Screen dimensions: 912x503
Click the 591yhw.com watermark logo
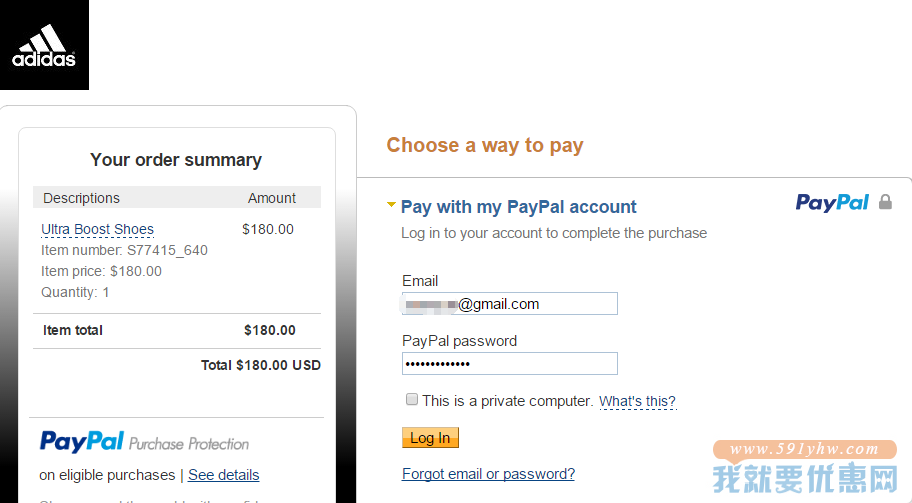coord(805,467)
